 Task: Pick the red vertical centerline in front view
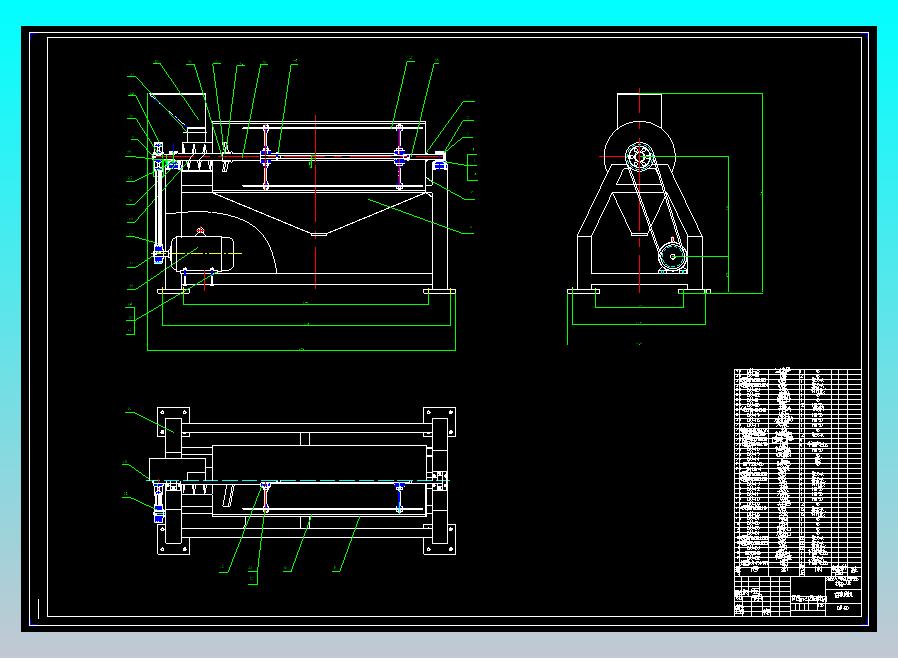point(315,202)
